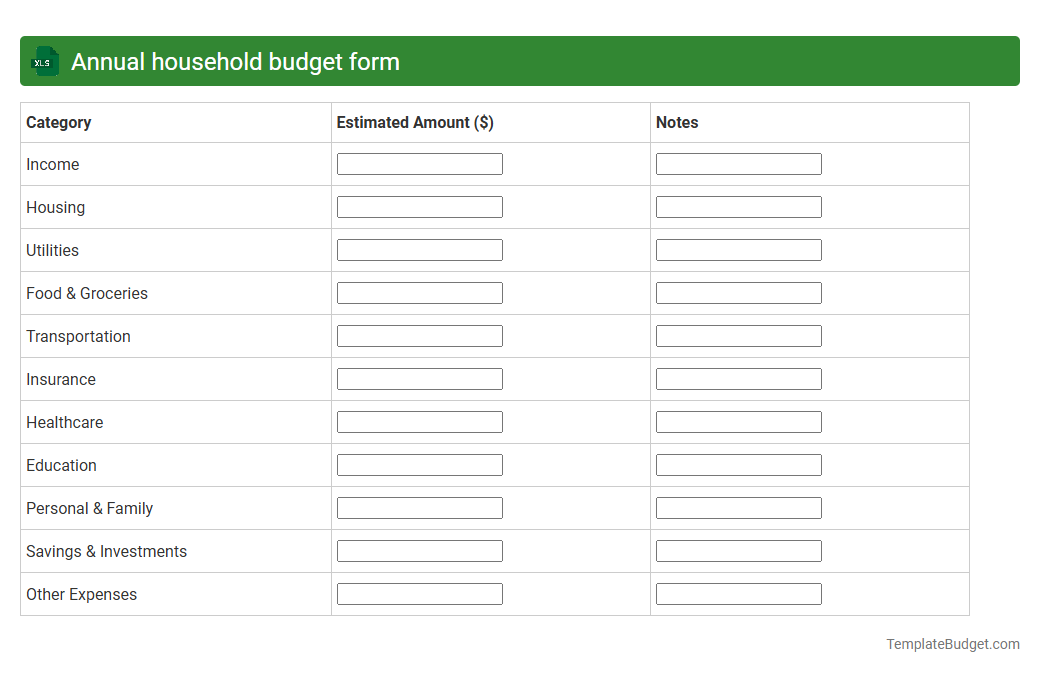This screenshot has height=673, width=1040.
Task: Click the Utilities estimated amount field
Action: pos(419,249)
